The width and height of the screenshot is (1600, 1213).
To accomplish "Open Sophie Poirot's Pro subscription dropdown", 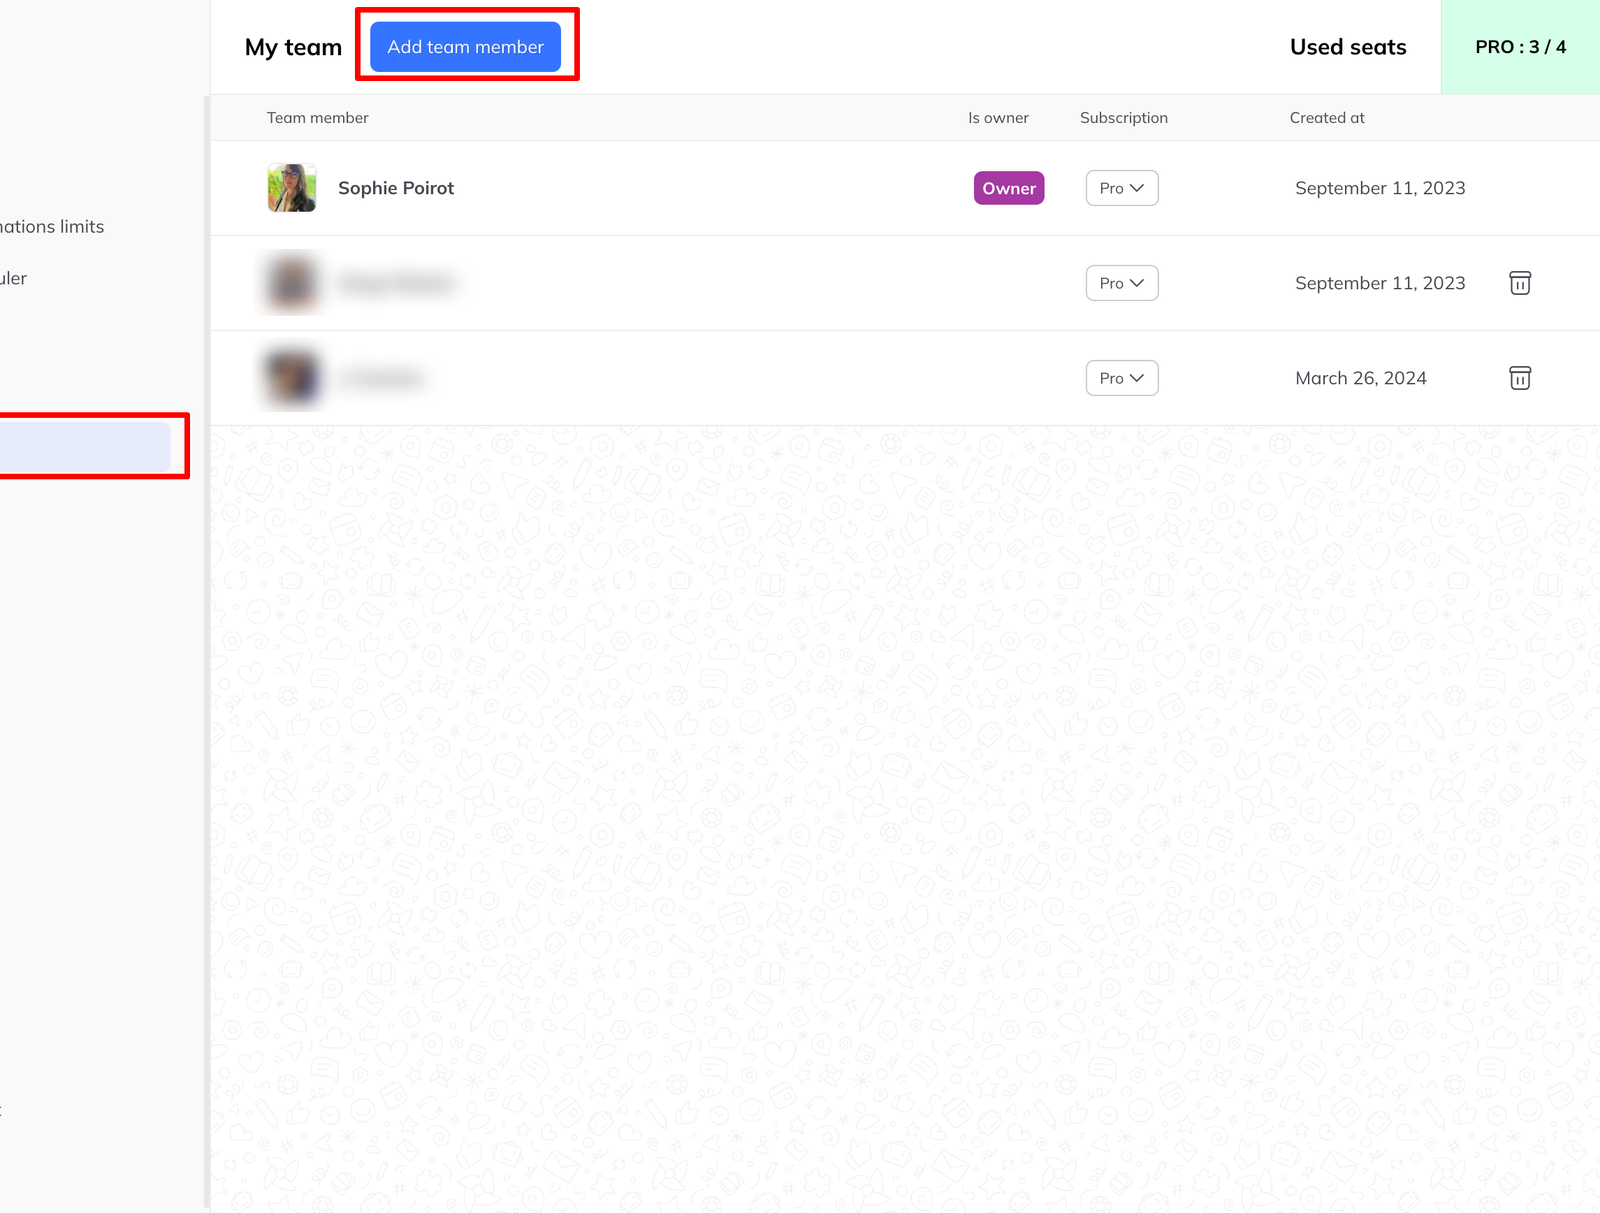I will click(x=1122, y=188).
